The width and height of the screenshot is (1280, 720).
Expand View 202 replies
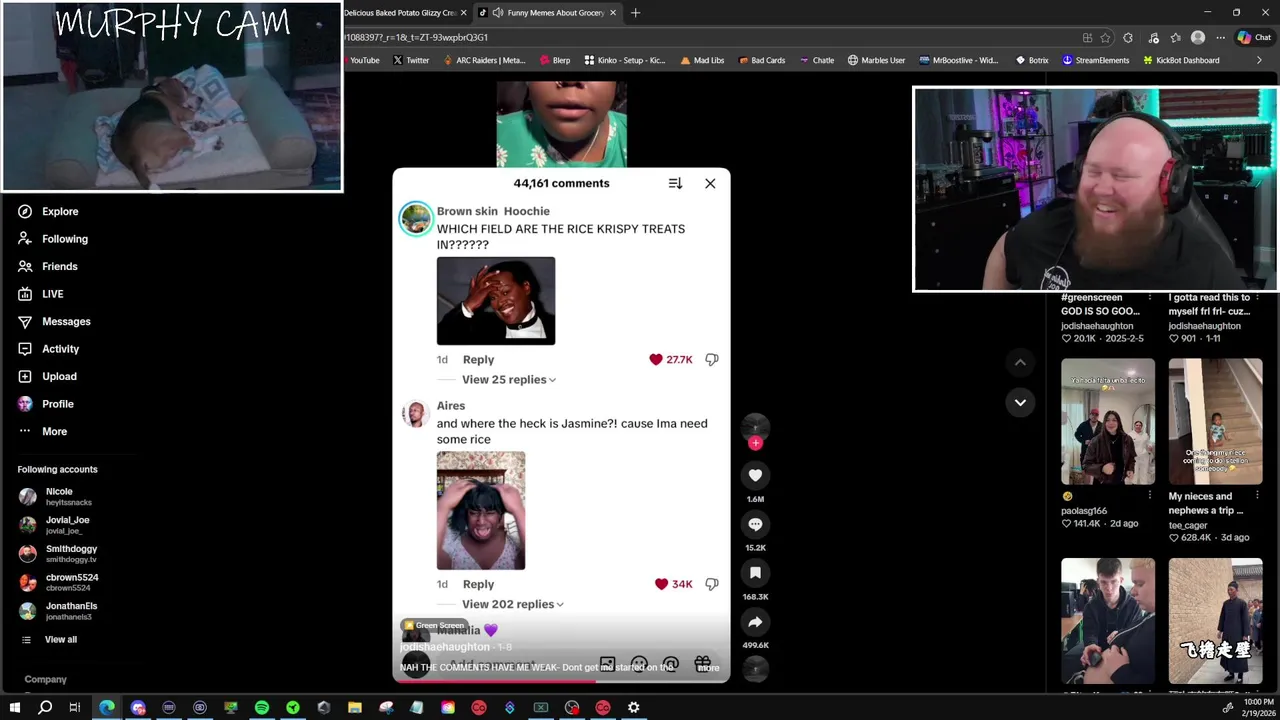pyautogui.click(x=513, y=604)
